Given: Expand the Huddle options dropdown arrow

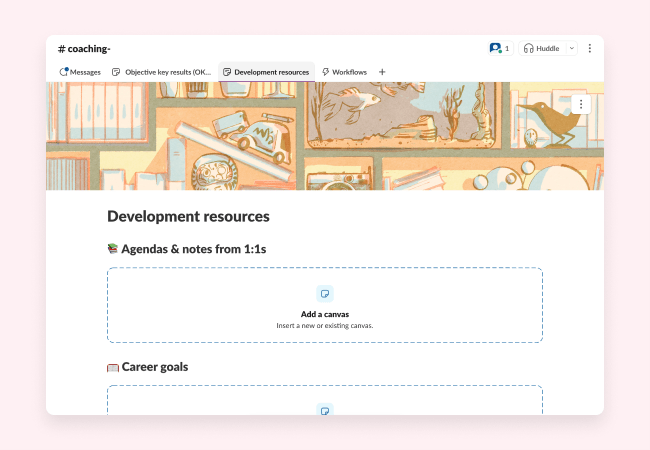Looking at the screenshot, I should point(572,48).
